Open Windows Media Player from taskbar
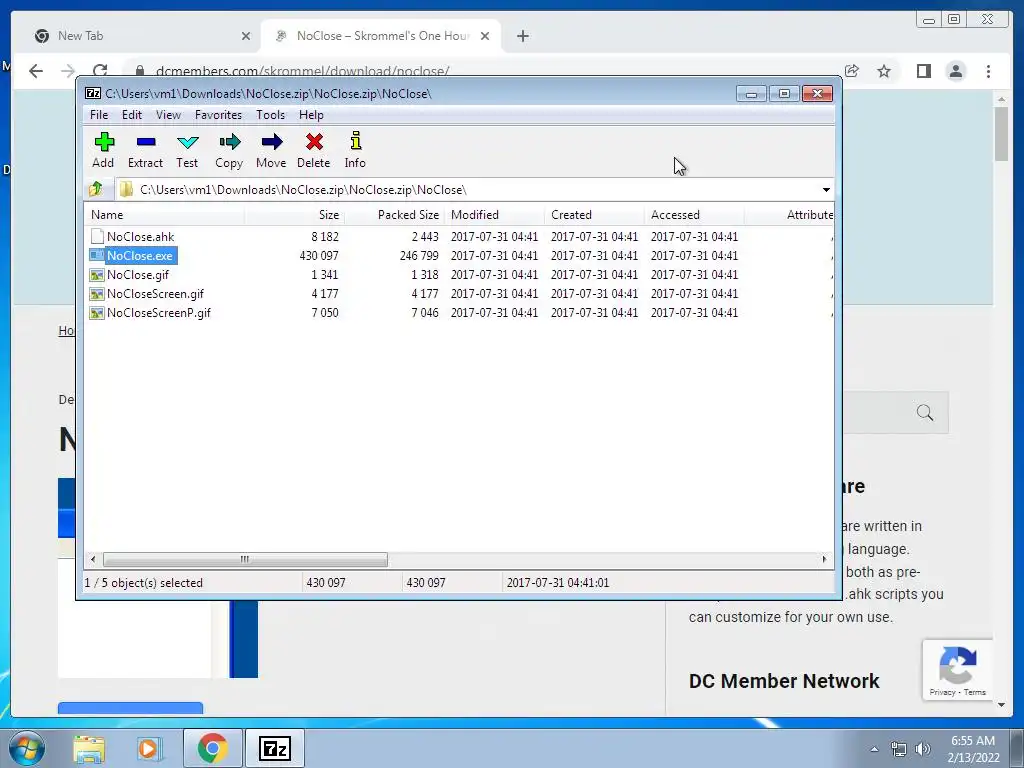The image size is (1024, 768). click(x=149, y=748)
